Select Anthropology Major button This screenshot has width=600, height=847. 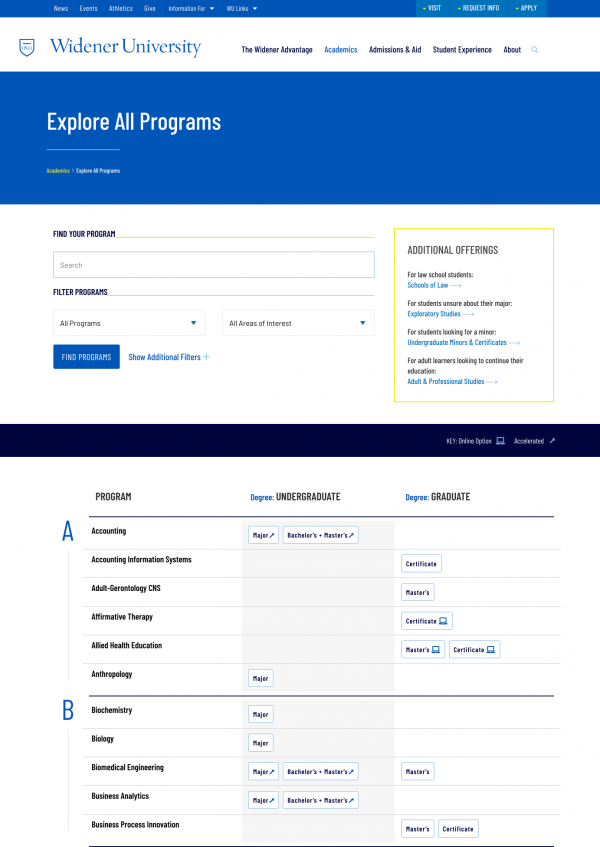coord(261,678)
